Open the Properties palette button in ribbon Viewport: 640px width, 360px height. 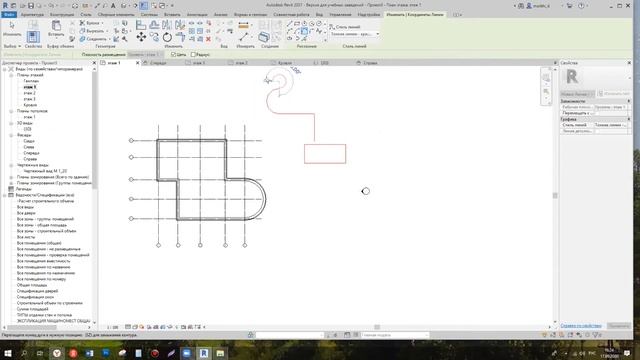[x=33, y=36]
